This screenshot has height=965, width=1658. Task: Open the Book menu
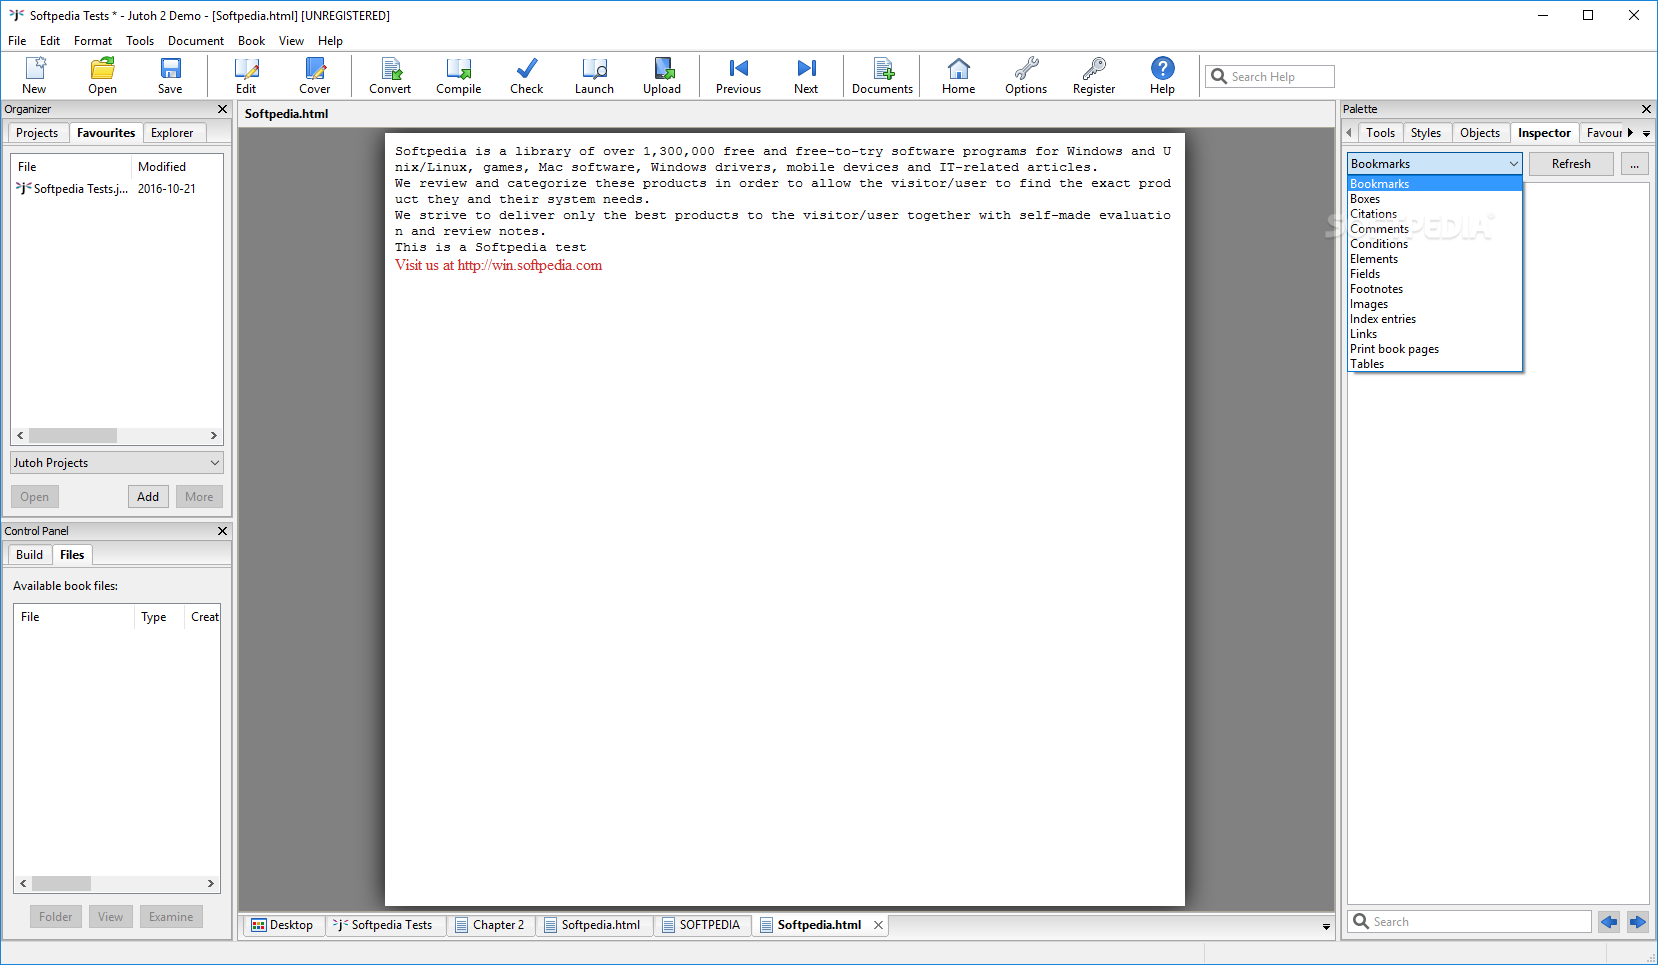[251, 41]
